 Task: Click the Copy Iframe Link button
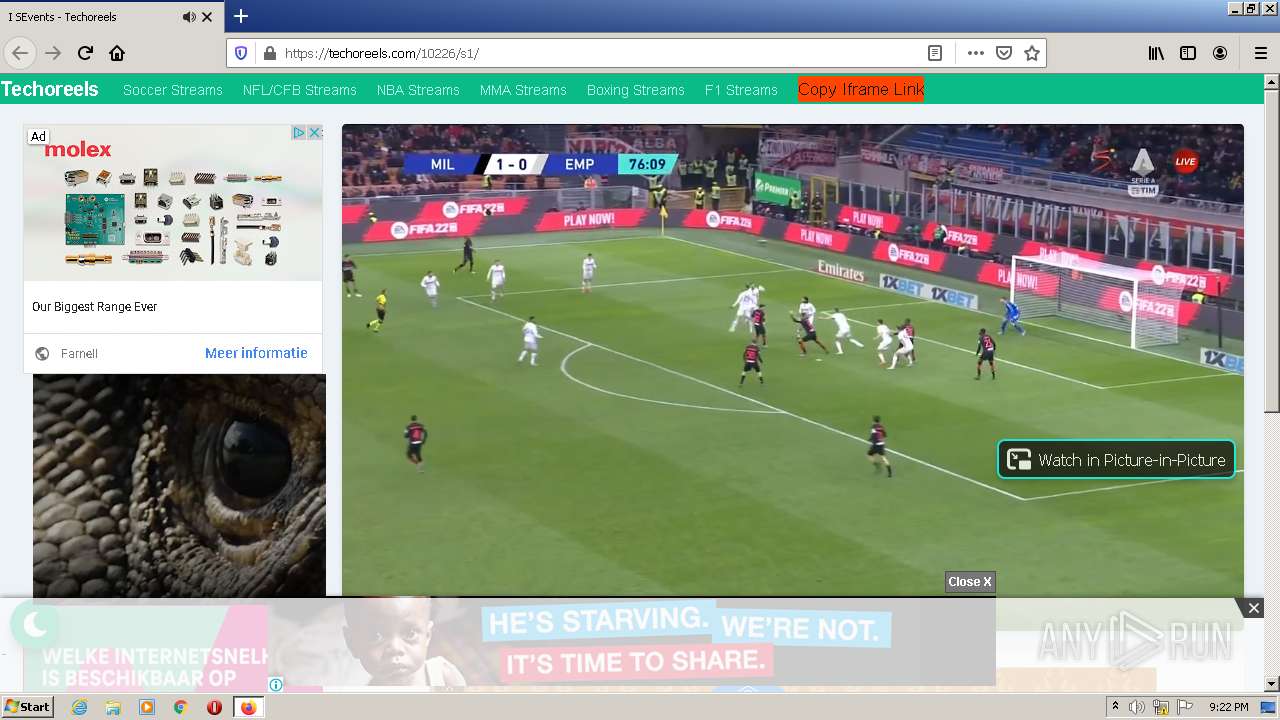[861, 89]
